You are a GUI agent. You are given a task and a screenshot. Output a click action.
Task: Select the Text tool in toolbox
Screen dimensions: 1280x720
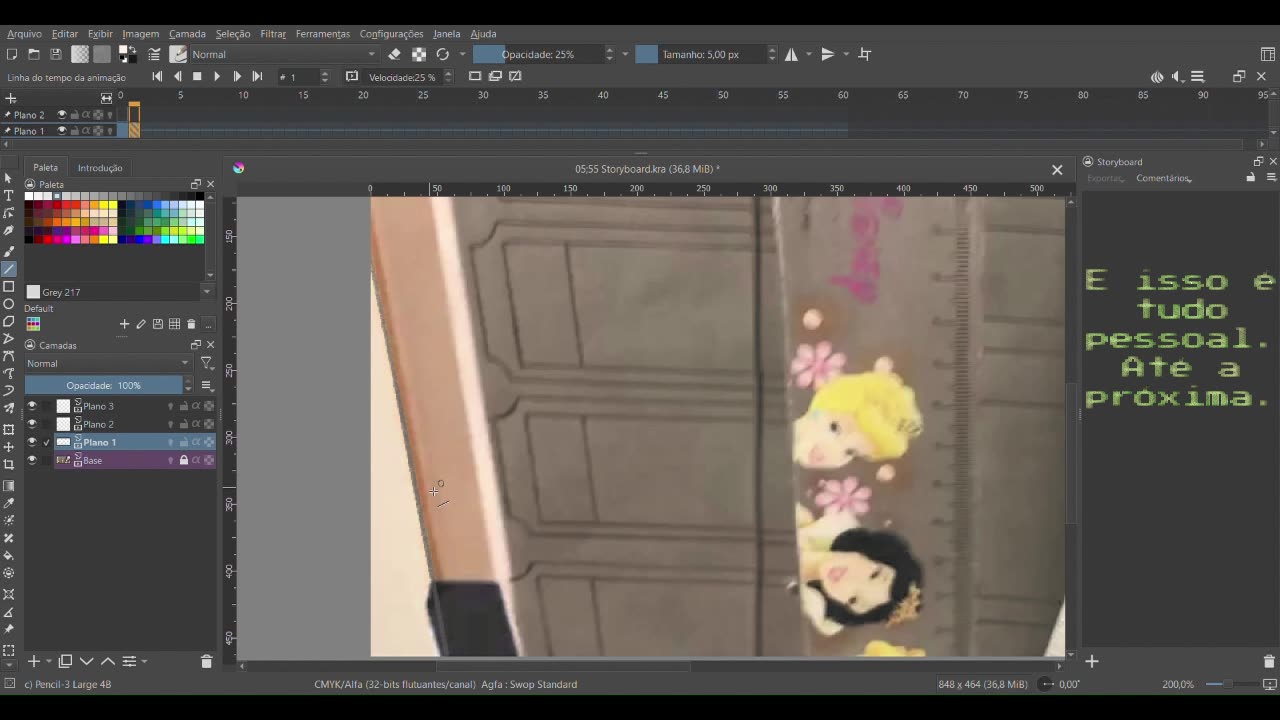(9, 196)
